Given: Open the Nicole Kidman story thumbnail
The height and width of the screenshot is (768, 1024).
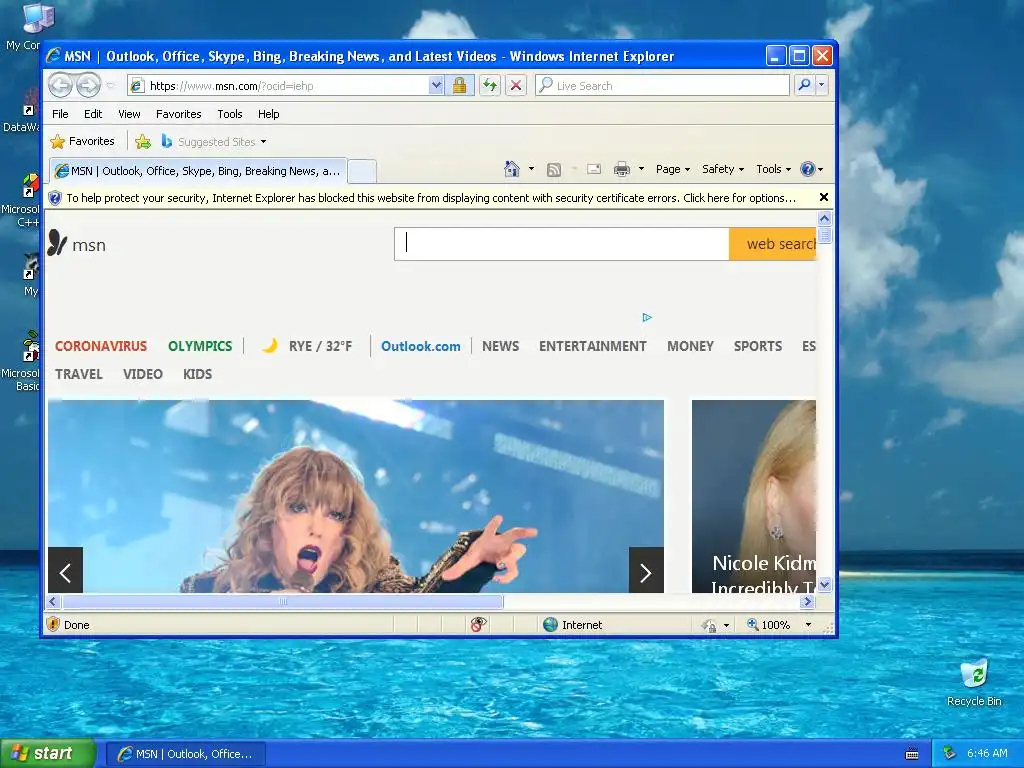Looking at the screenshot, I should click(754, 496).
